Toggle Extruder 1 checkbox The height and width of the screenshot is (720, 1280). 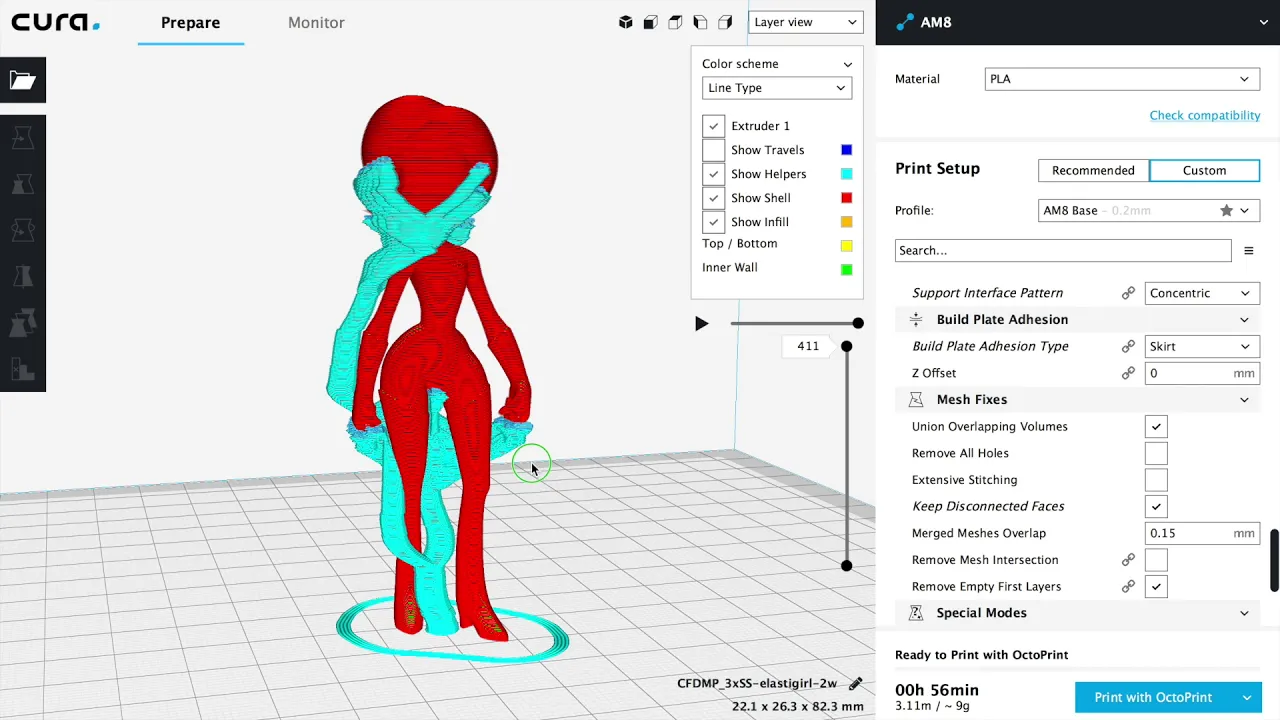click(713, 126)
